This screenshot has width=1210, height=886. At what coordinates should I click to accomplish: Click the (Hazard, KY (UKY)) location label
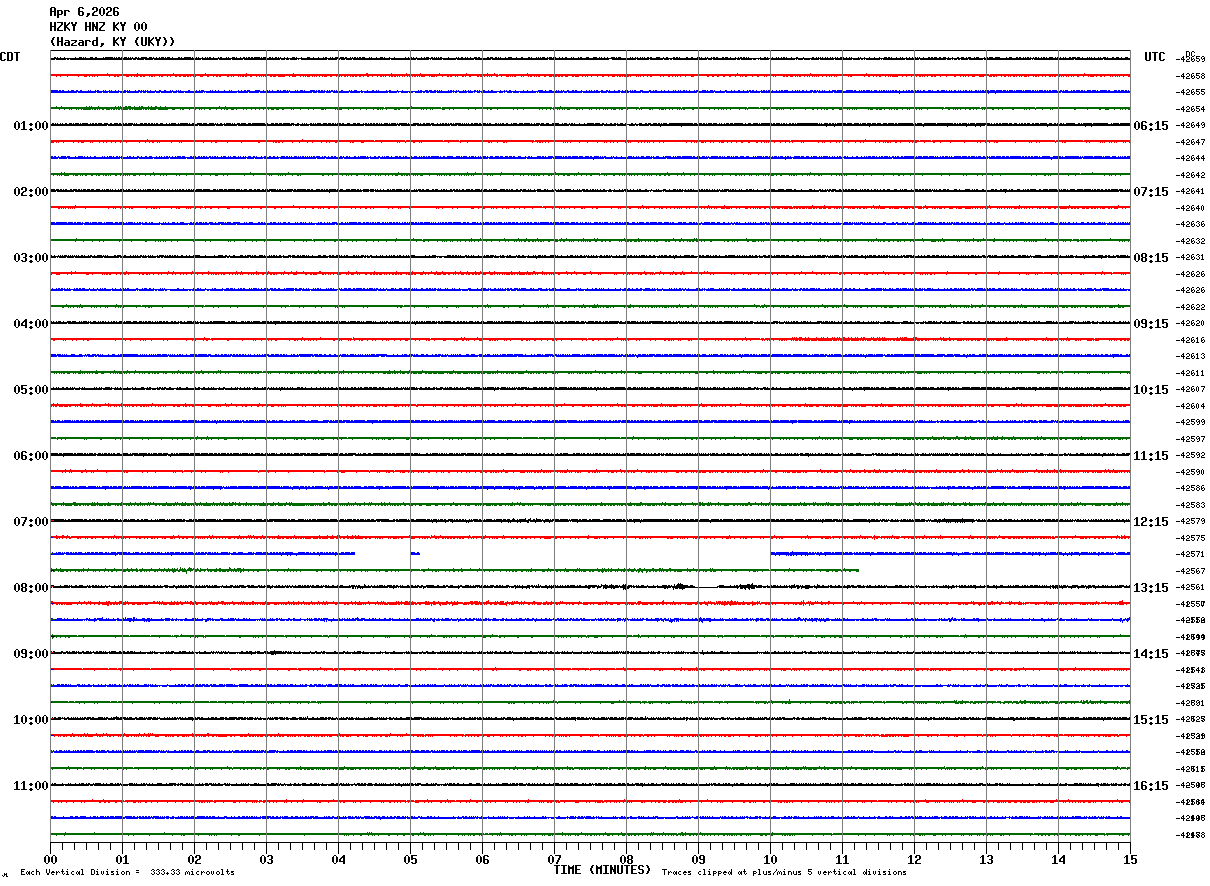pos(112,42)
